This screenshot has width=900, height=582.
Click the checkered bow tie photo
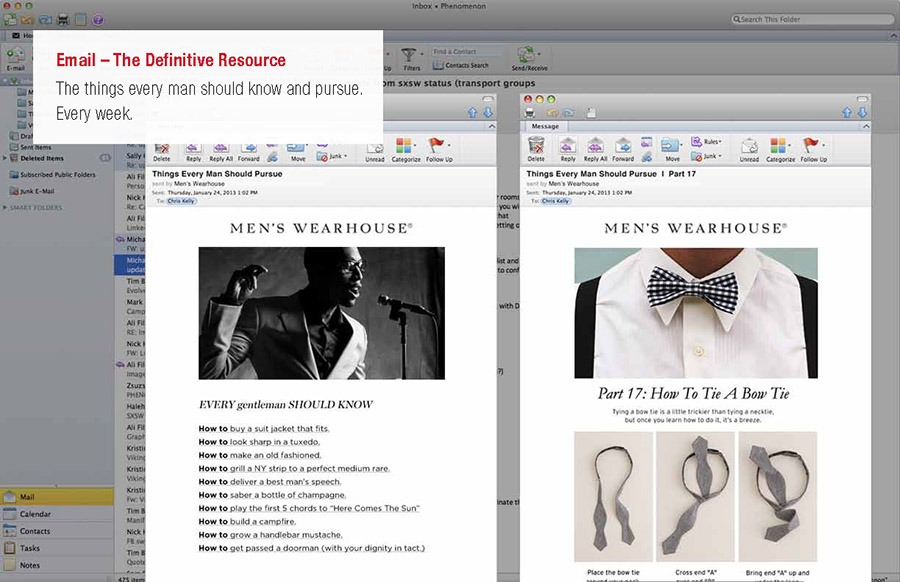[696, 313]
